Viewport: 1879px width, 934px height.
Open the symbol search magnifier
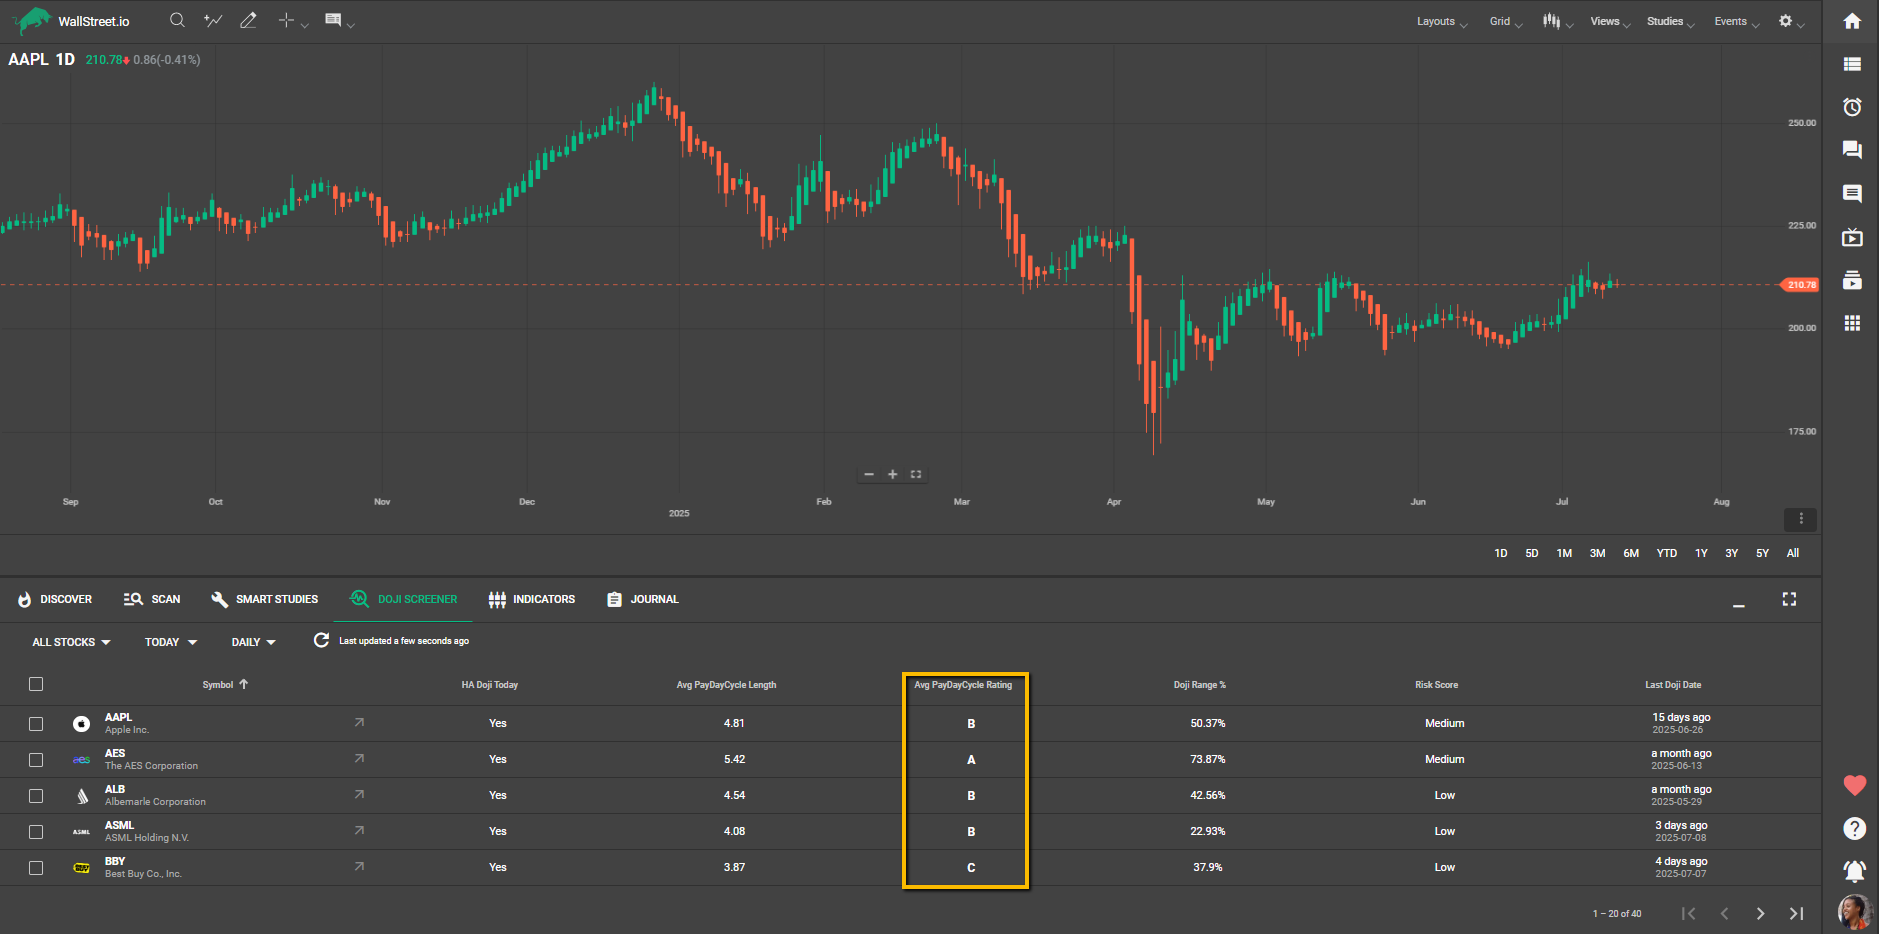(177, 20)
